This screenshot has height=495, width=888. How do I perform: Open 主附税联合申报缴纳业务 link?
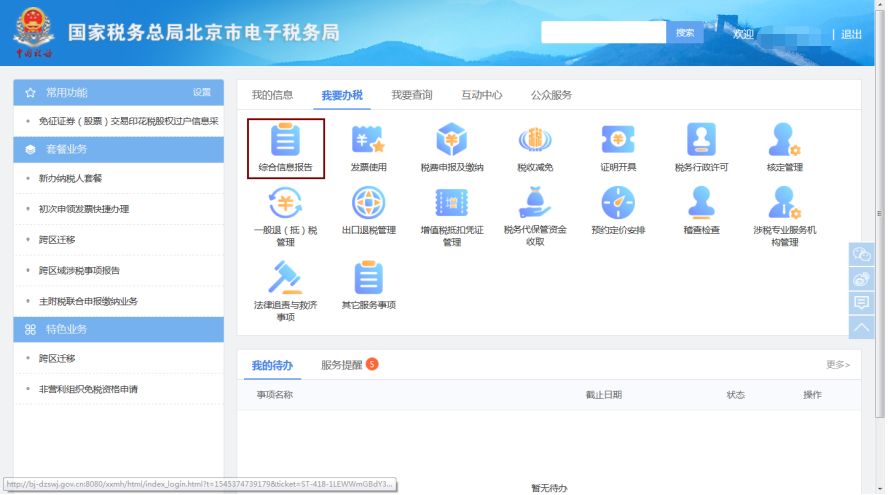(88, 301)
